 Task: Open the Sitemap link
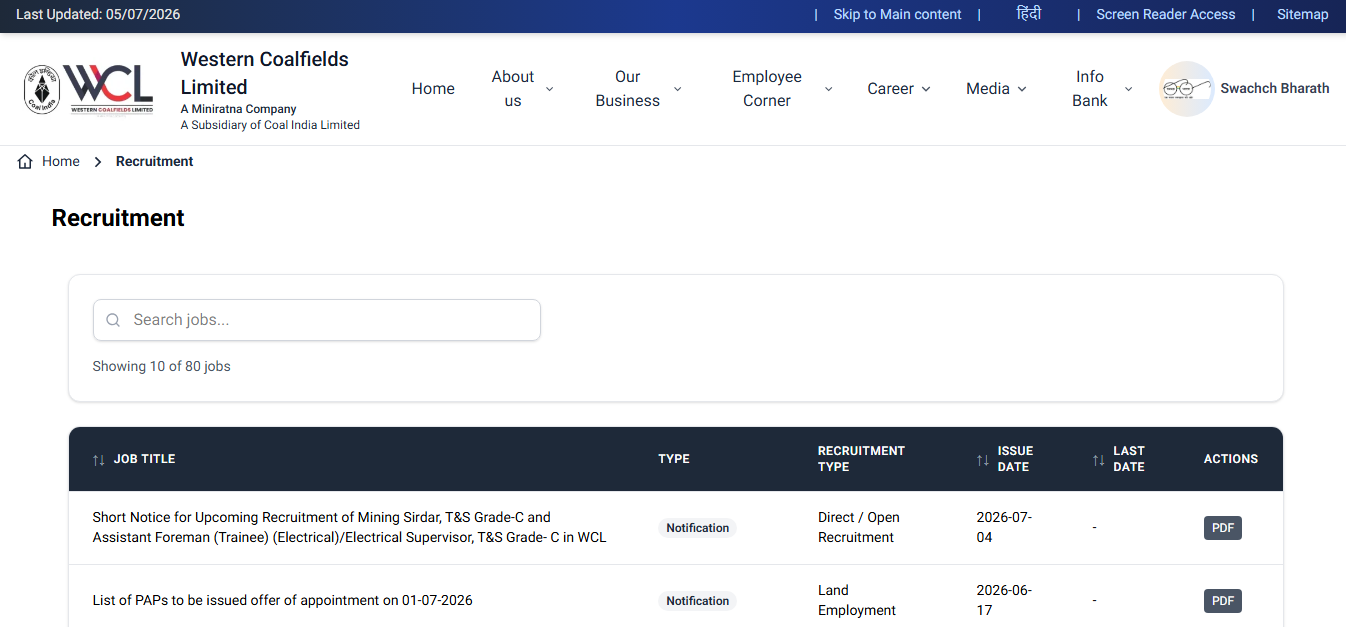tap(1302, 15)
